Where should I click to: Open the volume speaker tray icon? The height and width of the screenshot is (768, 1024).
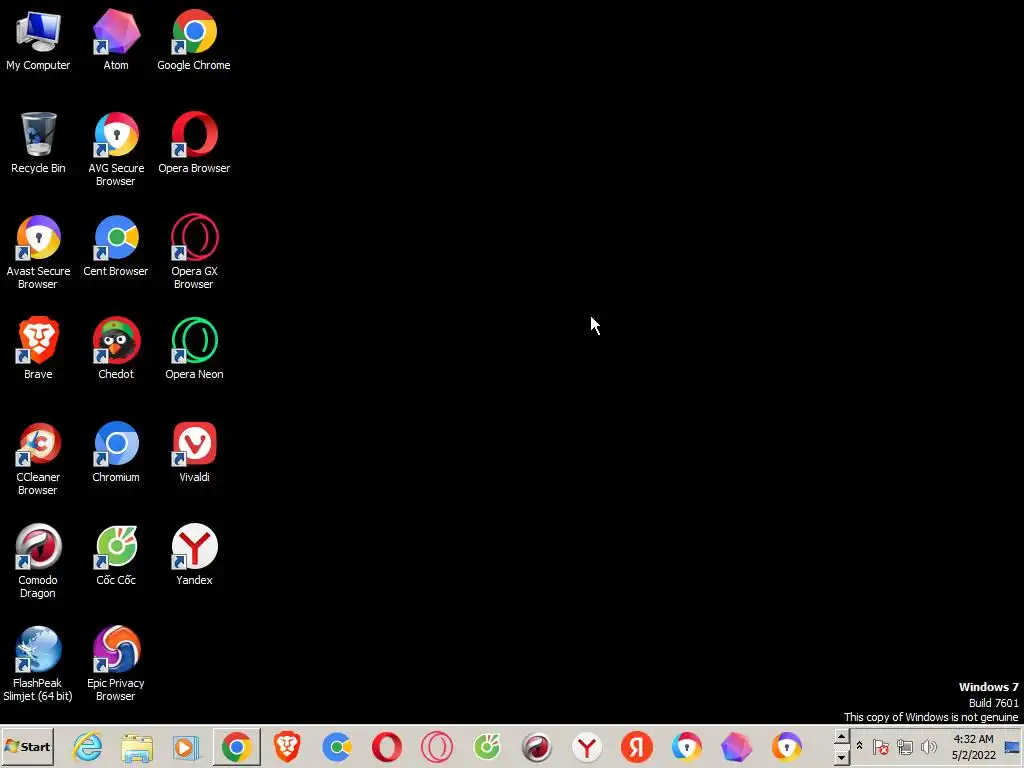(x=928, y=746)
